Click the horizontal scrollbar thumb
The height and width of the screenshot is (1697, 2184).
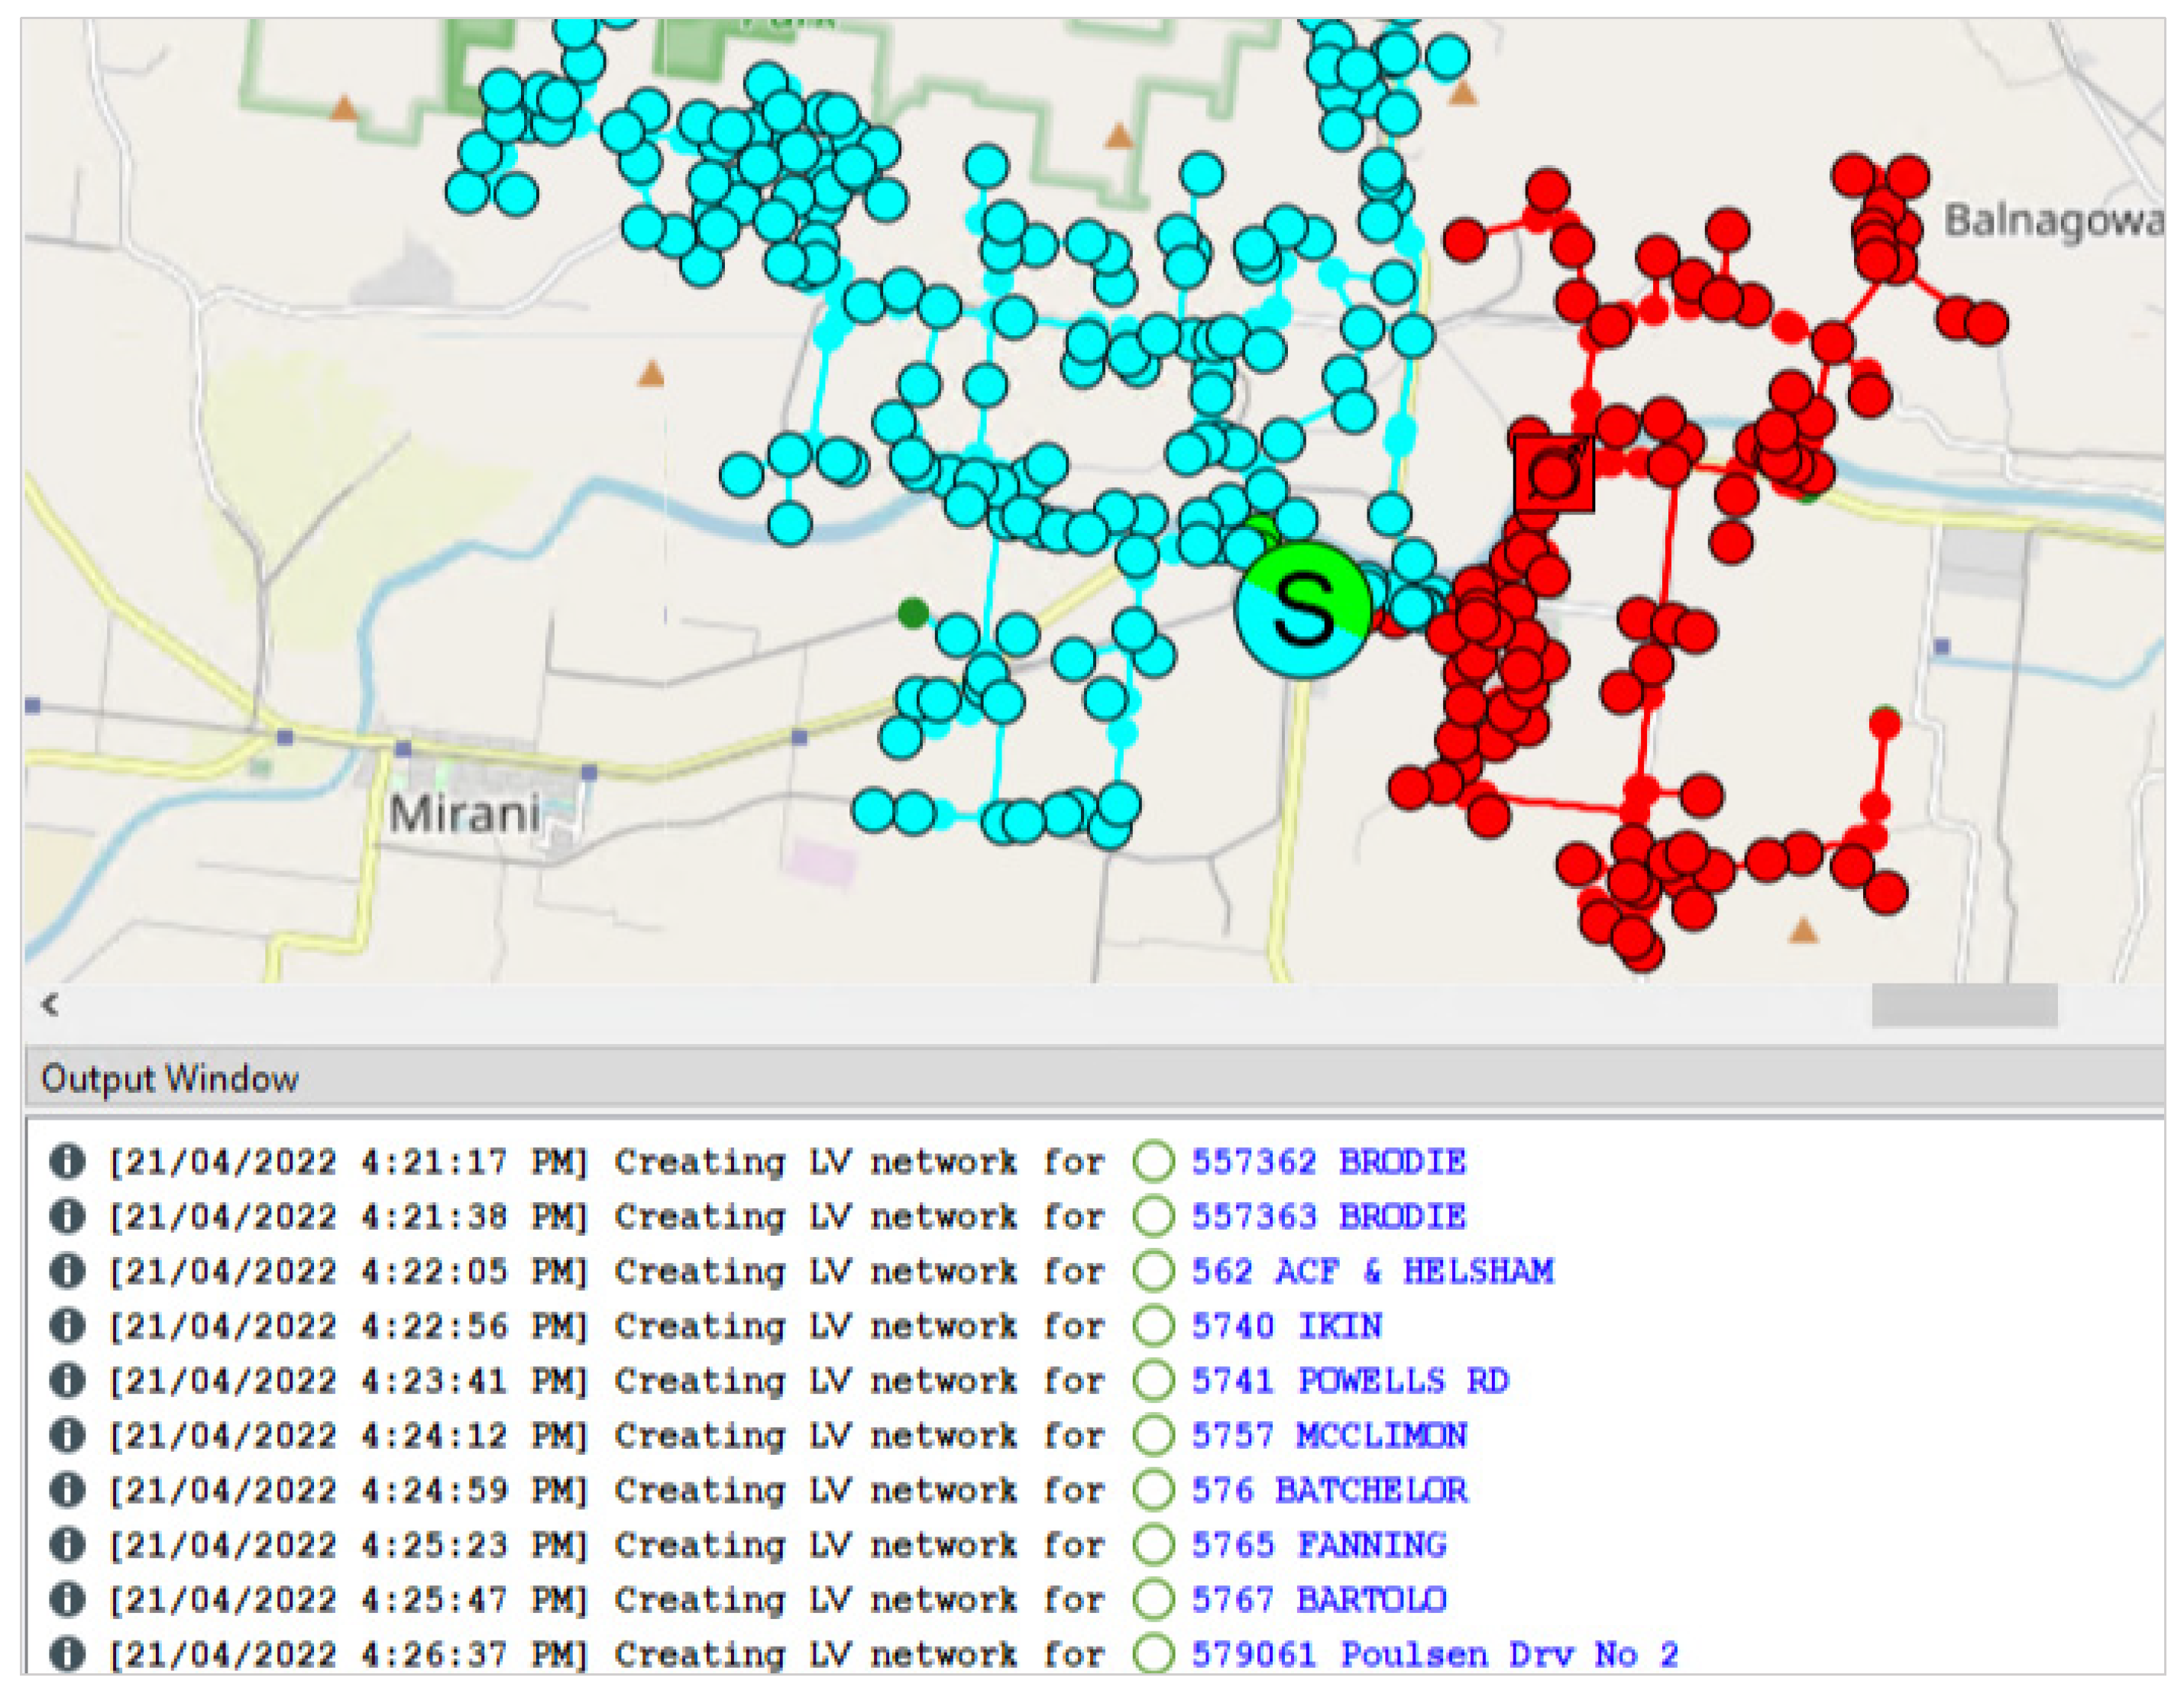[1963, 1004]
